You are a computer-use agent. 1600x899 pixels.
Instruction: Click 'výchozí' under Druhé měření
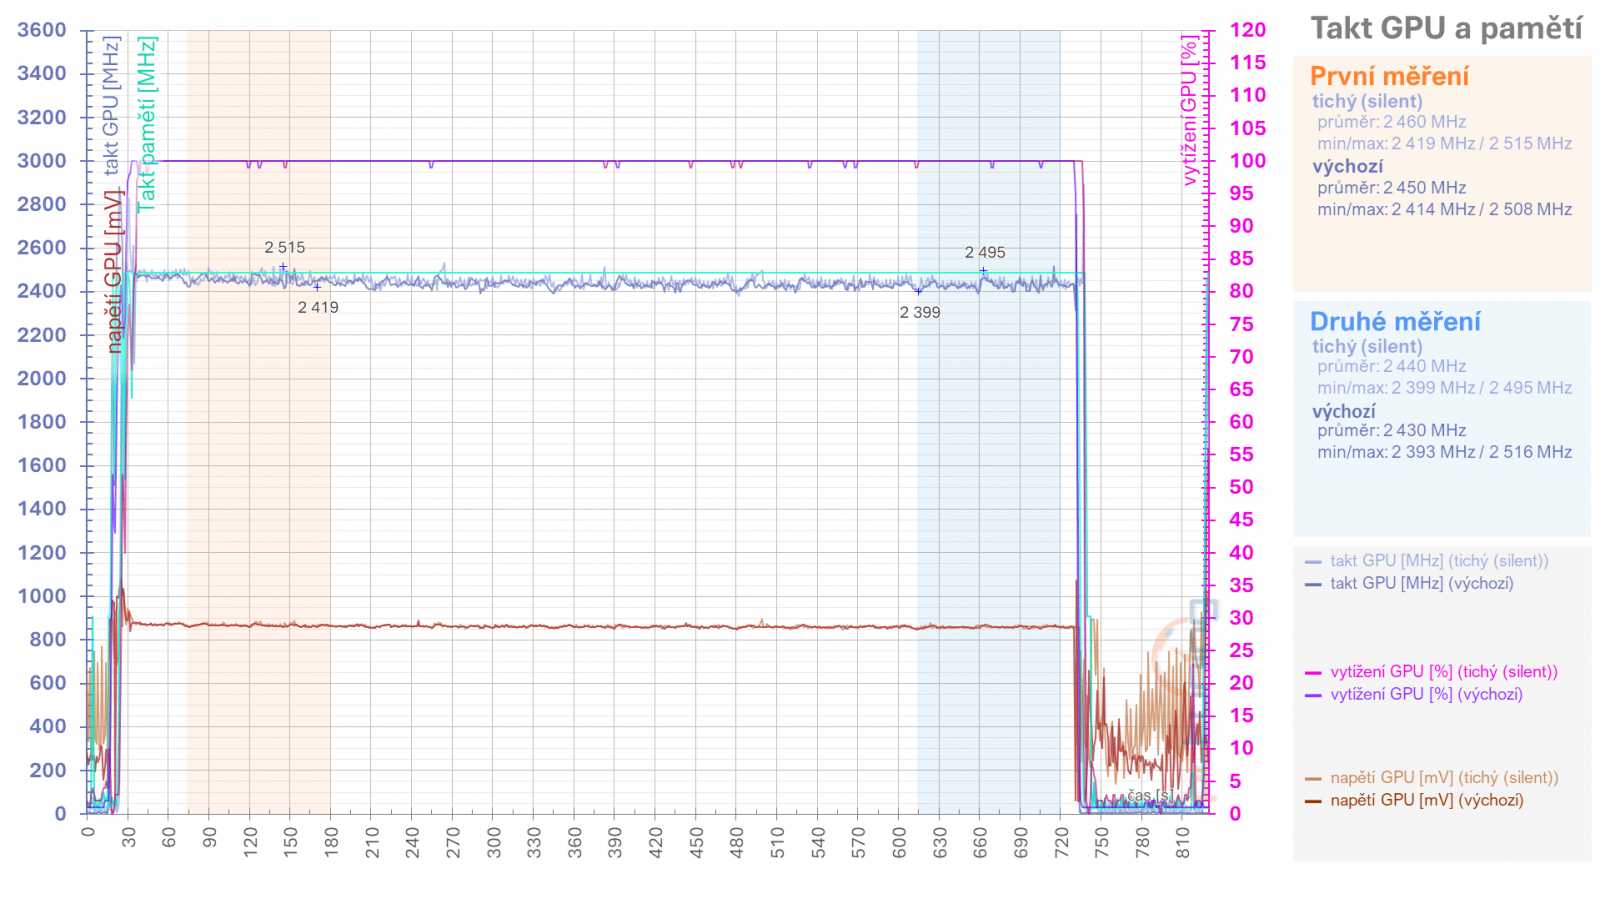pos(1344,411)
